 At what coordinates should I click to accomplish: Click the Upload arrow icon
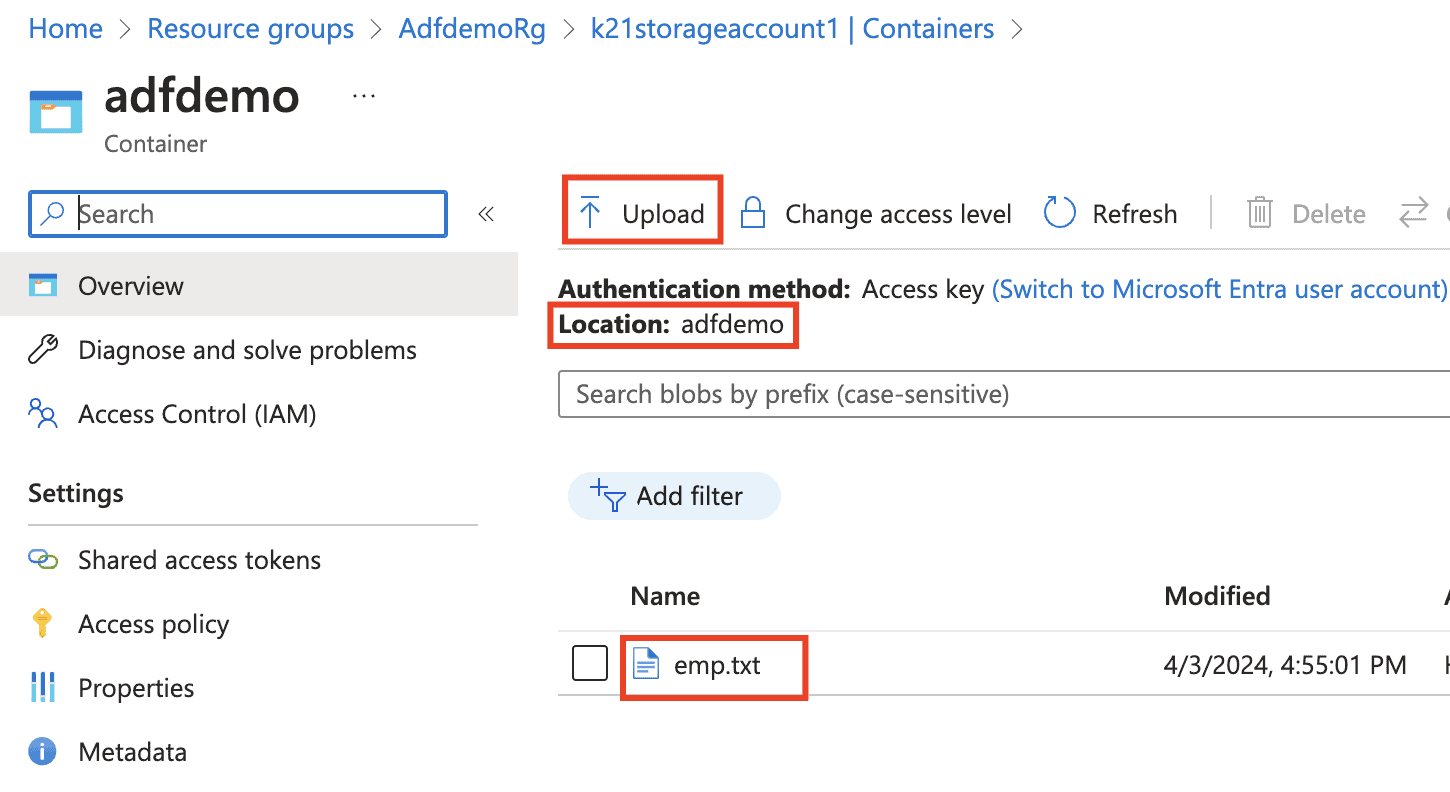click(590, 213)
